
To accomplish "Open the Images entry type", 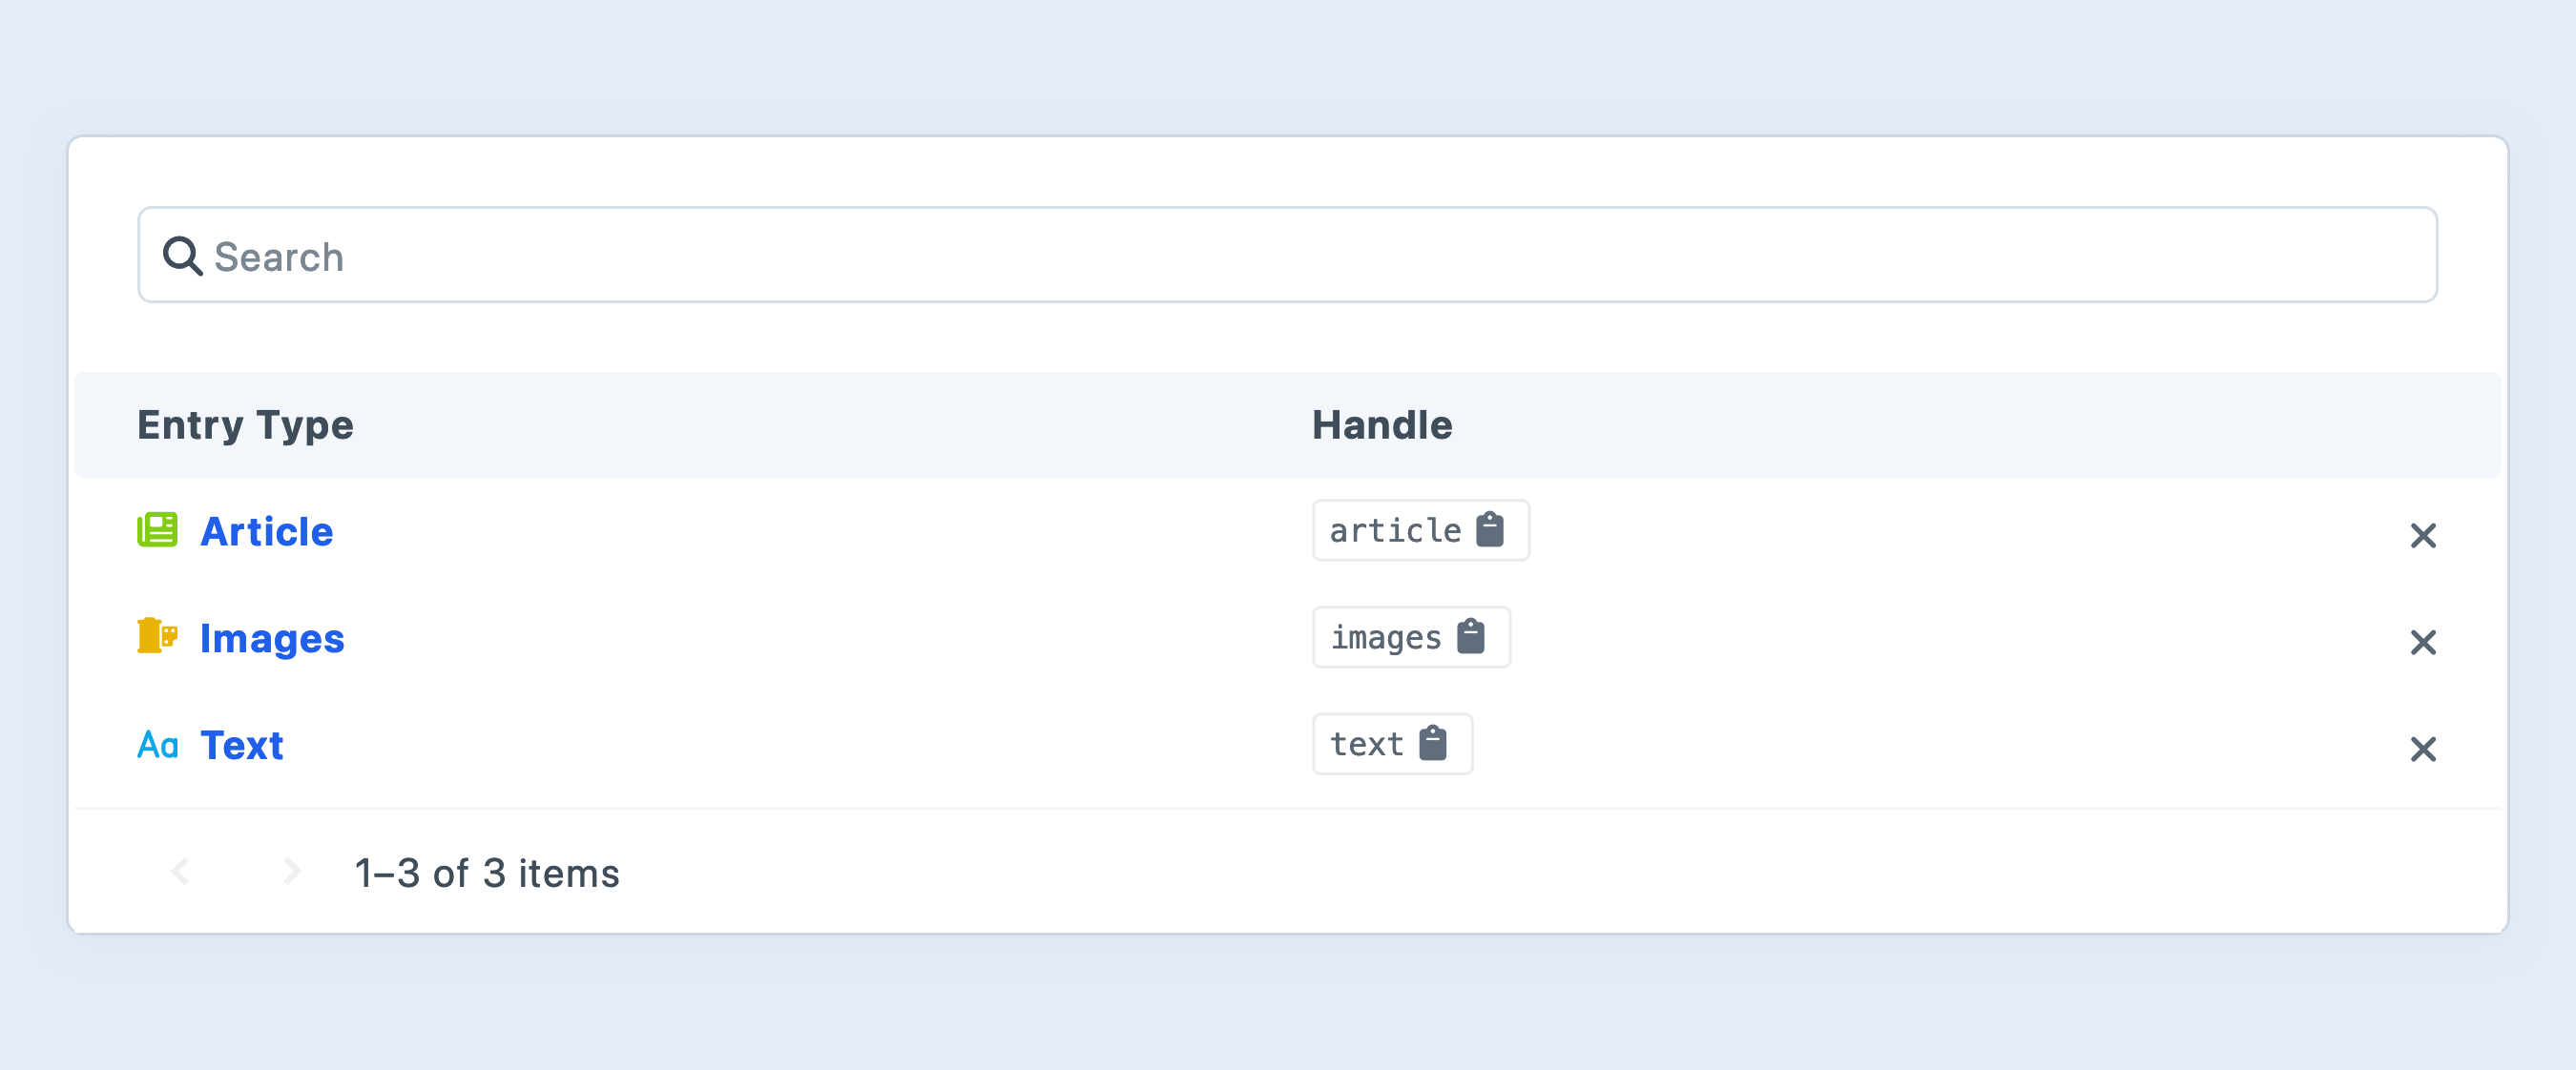I will [272, 637].
